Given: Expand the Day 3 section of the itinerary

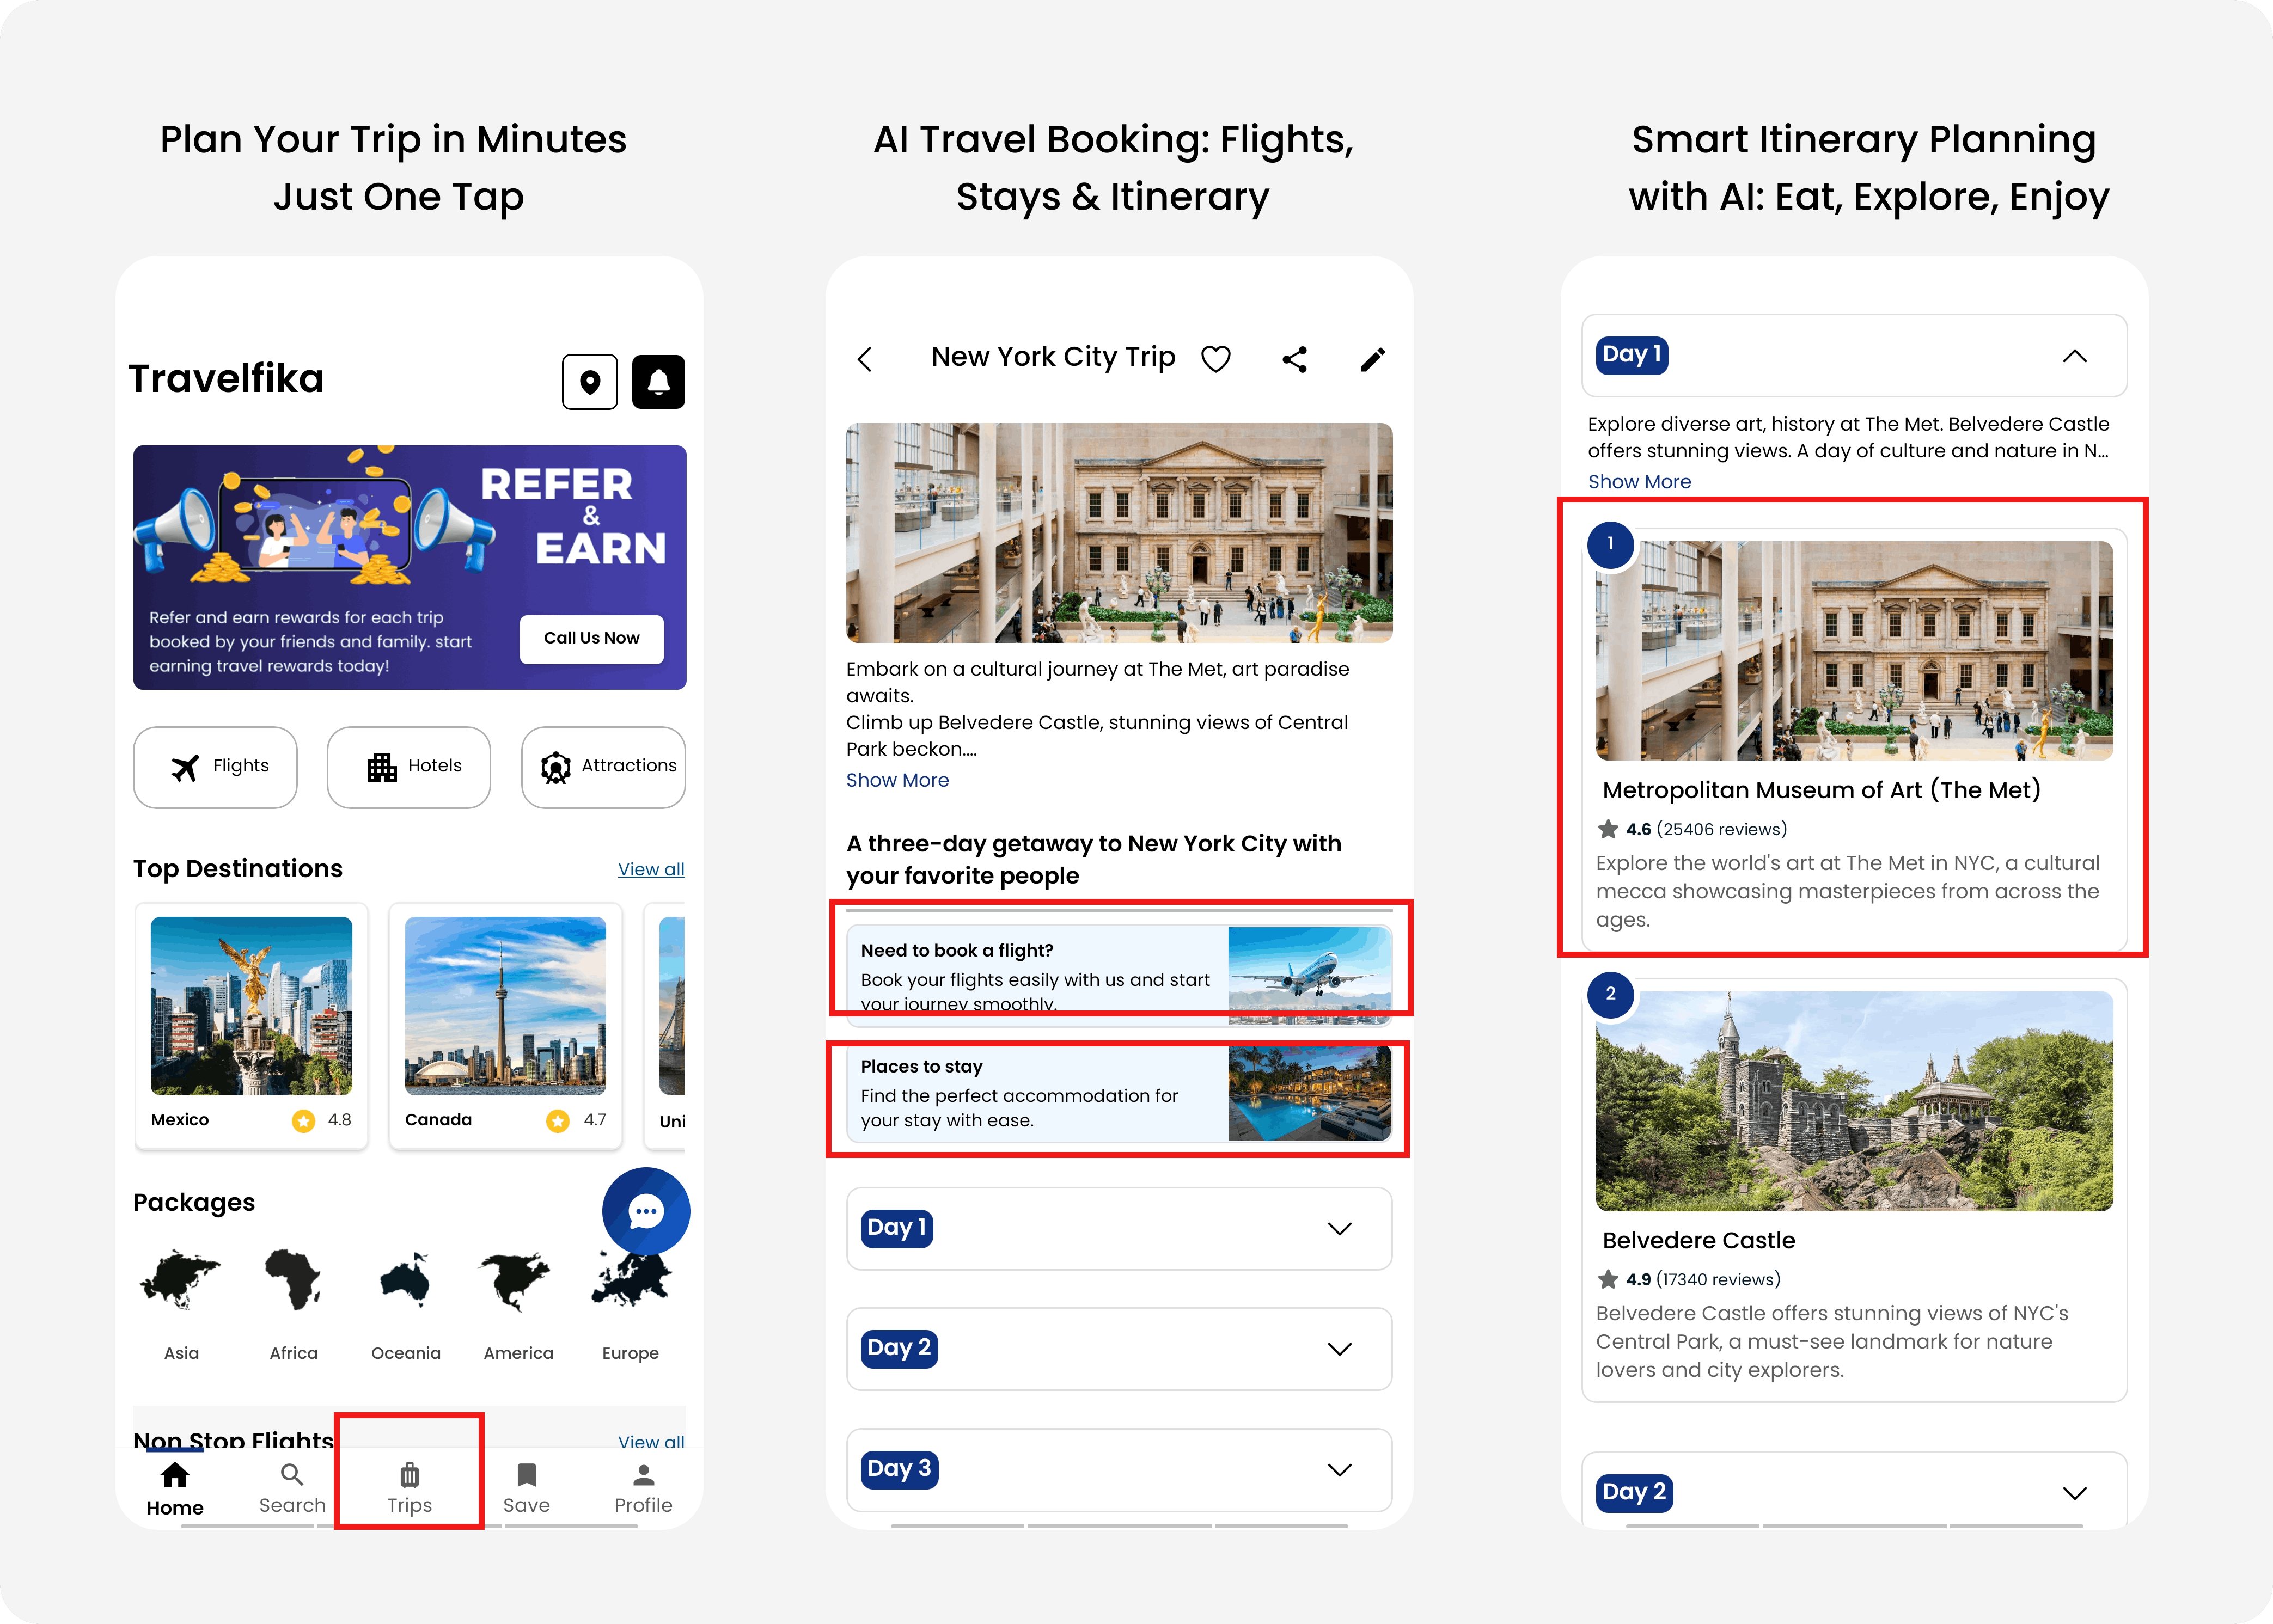Looking at the screenshot, I should 1340,1470.
